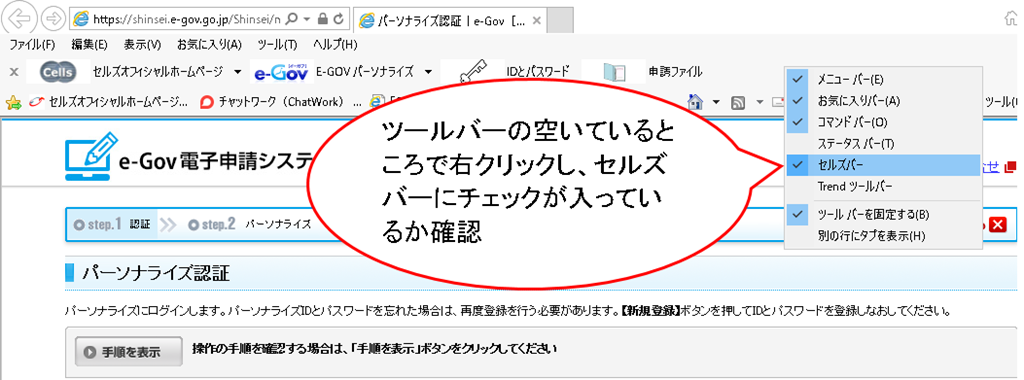Click the 手順を表示 button
The image size is (1024, 380).
click(129, 351)
